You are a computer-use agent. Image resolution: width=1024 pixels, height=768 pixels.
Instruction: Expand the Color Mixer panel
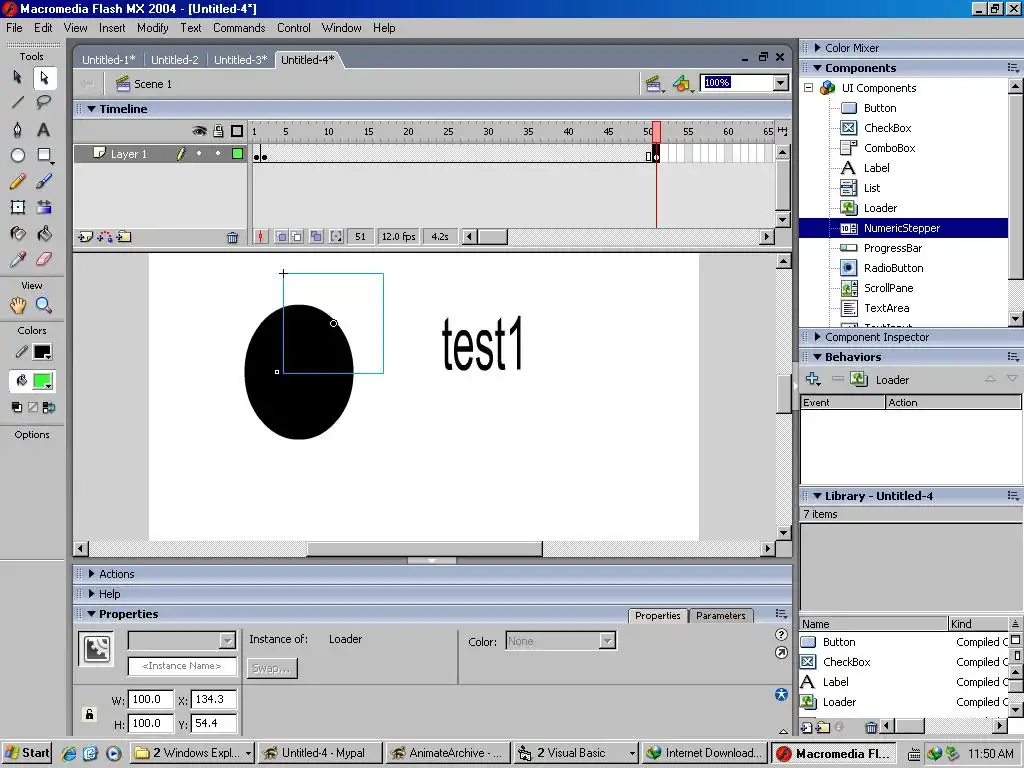[x=817, y=48]
